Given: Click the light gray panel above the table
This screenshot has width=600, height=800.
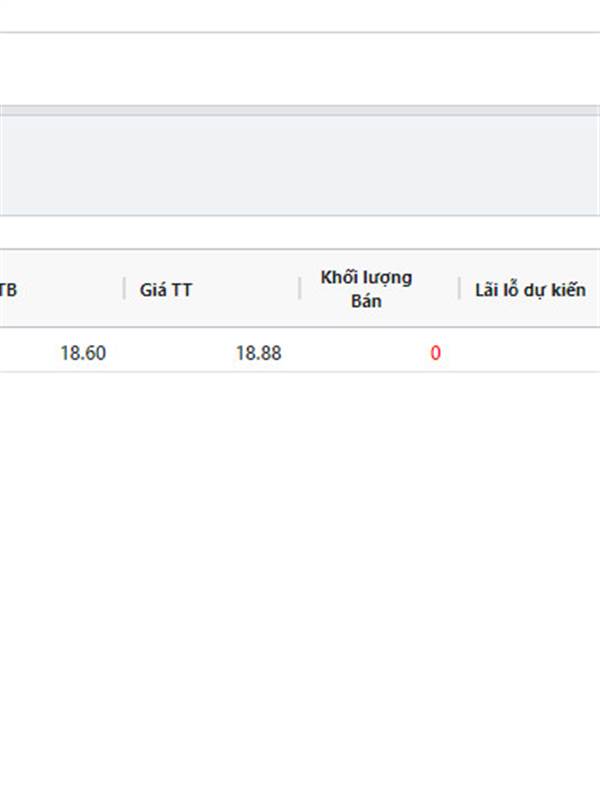Looking at the screenshot, I should click(x=300, y=165).
